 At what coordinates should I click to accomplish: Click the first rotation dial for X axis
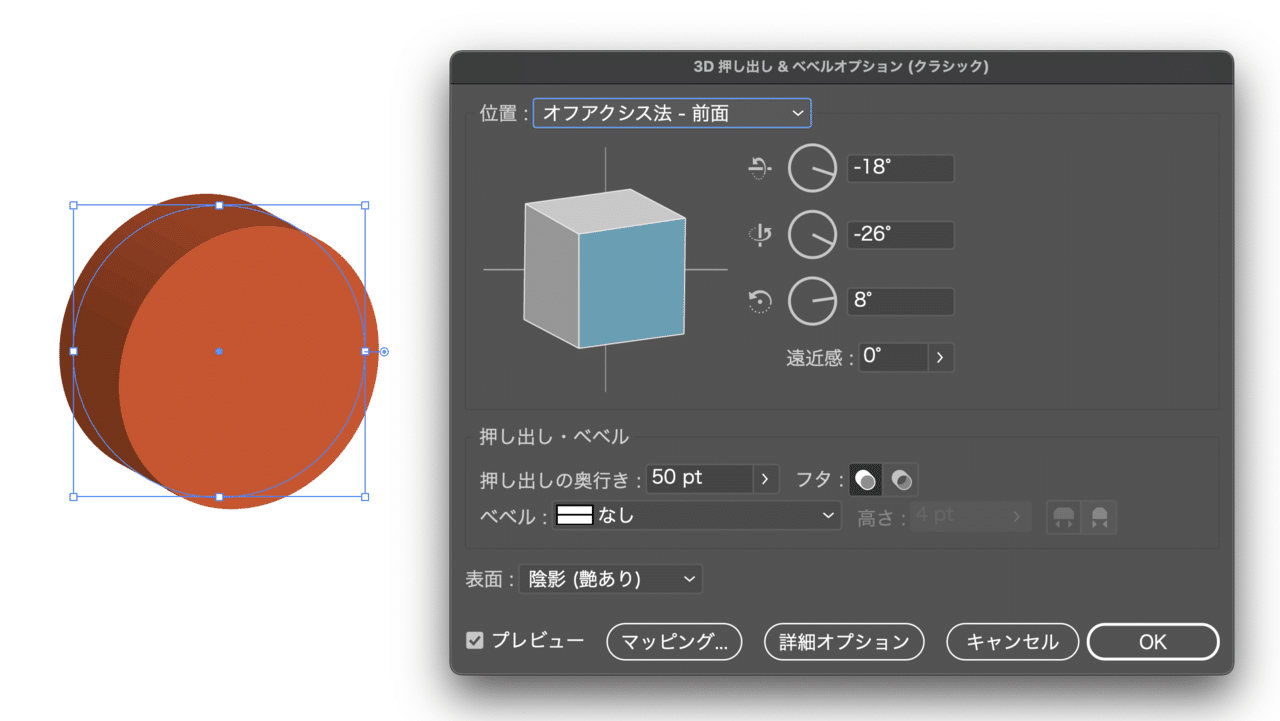click(x=812, y=168)
